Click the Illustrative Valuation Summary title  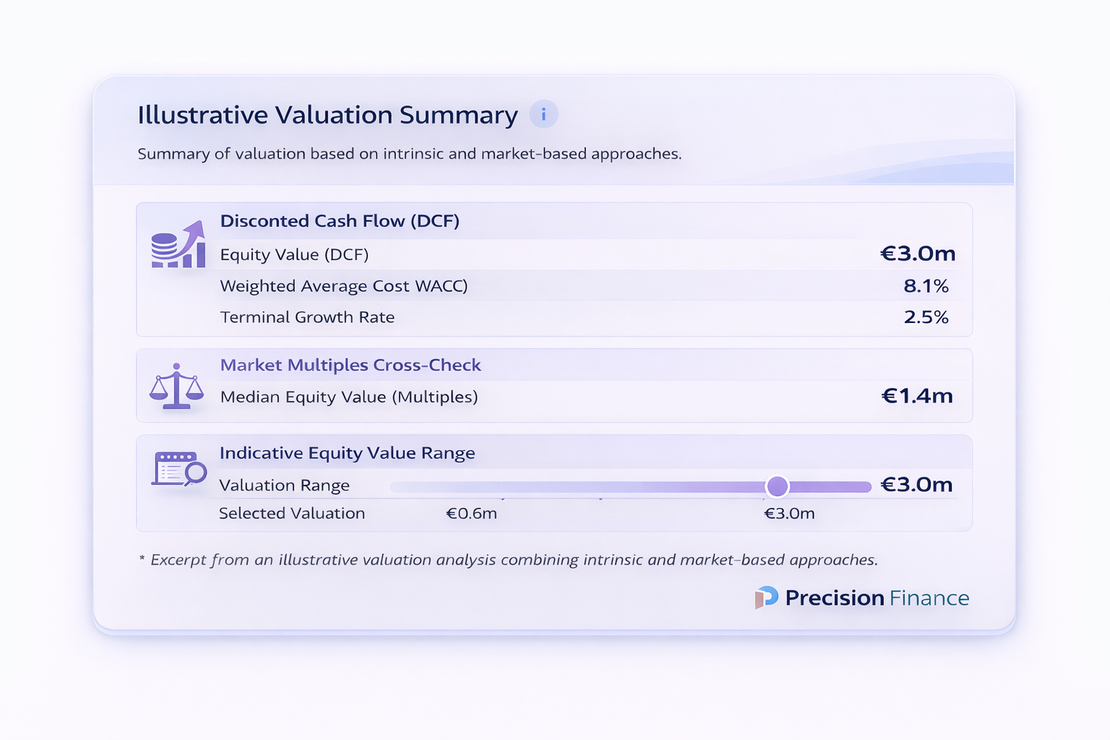[x=327, y=115]
